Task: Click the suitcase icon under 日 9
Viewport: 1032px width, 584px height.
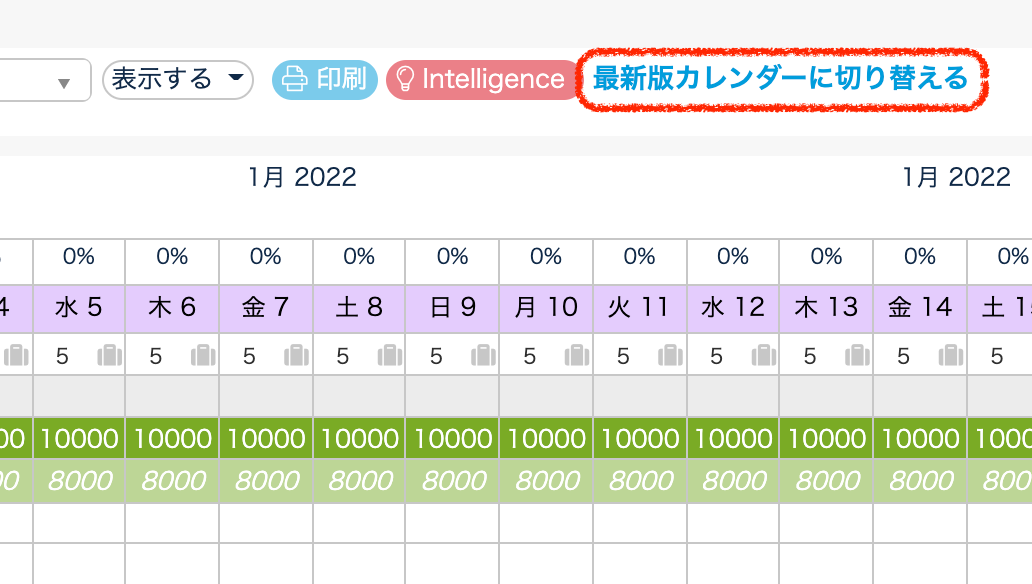Action: click(483, 356)
